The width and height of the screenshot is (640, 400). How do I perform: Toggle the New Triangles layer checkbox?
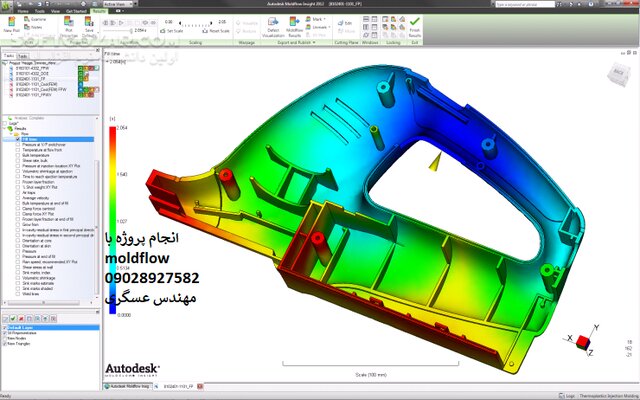coord(5,344)
